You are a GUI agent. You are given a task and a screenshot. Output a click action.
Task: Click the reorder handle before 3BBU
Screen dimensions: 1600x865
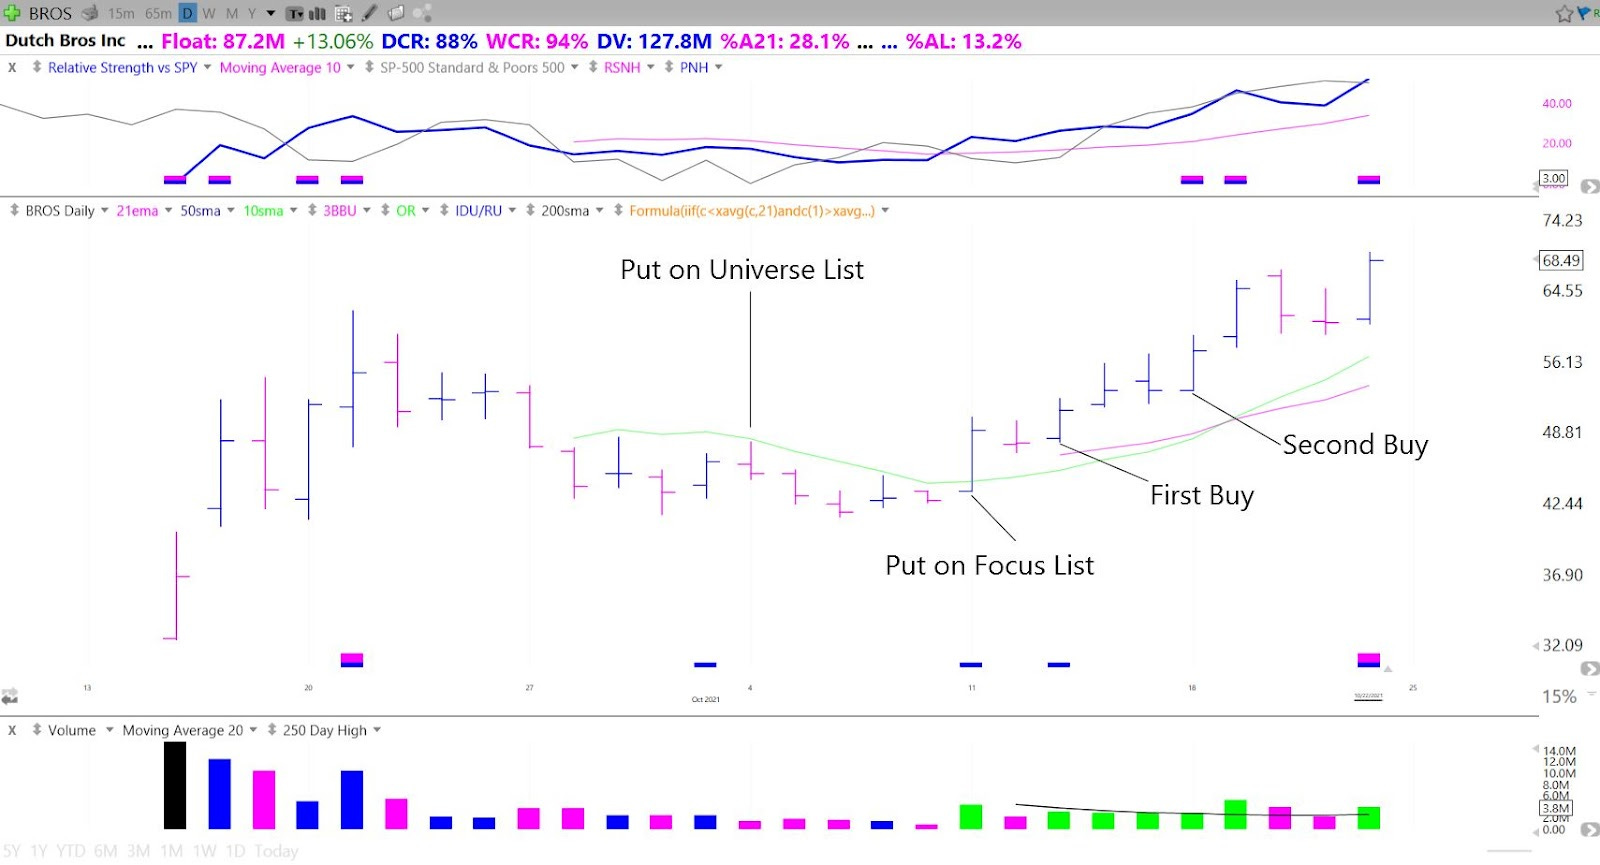312,210
